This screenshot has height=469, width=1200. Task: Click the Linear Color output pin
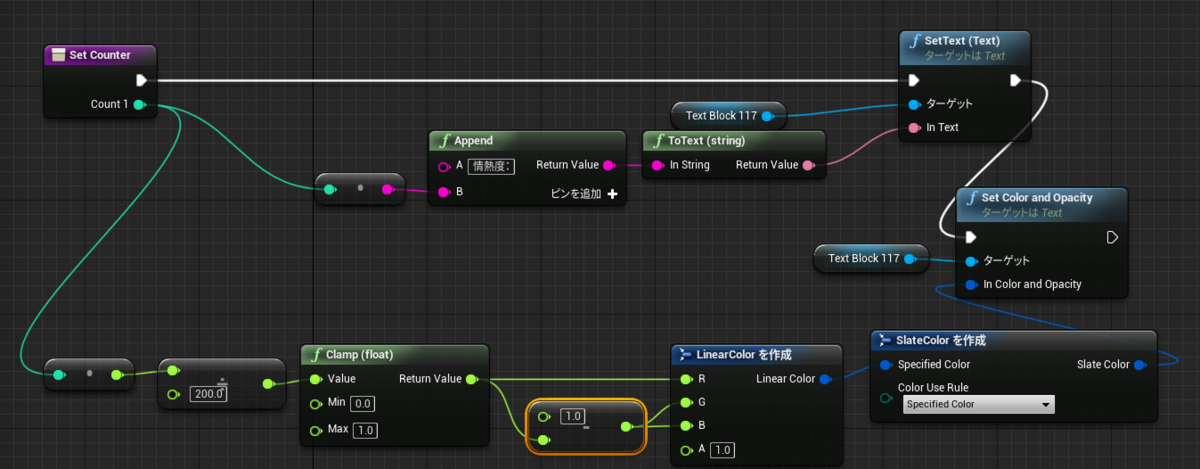tap(825, 379)
